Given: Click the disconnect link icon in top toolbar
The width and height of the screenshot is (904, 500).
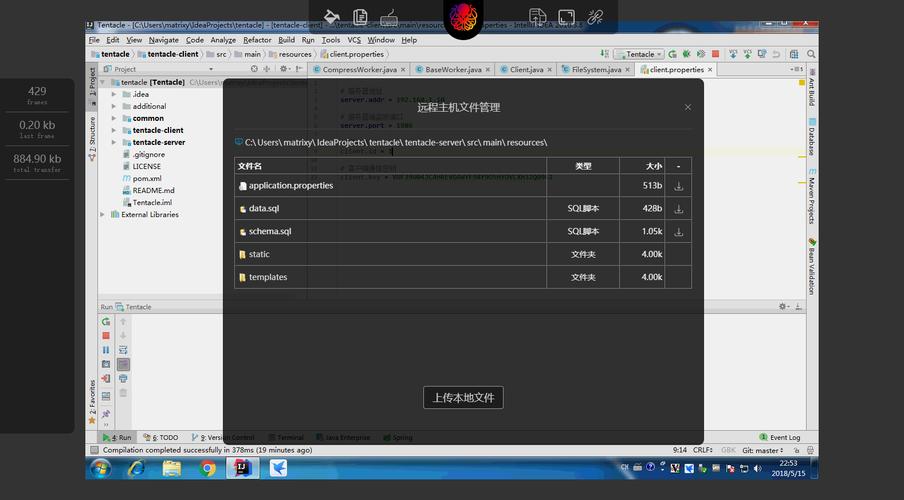Looking at the screenshot, I should pyautogui.click(x=595, y=17).
